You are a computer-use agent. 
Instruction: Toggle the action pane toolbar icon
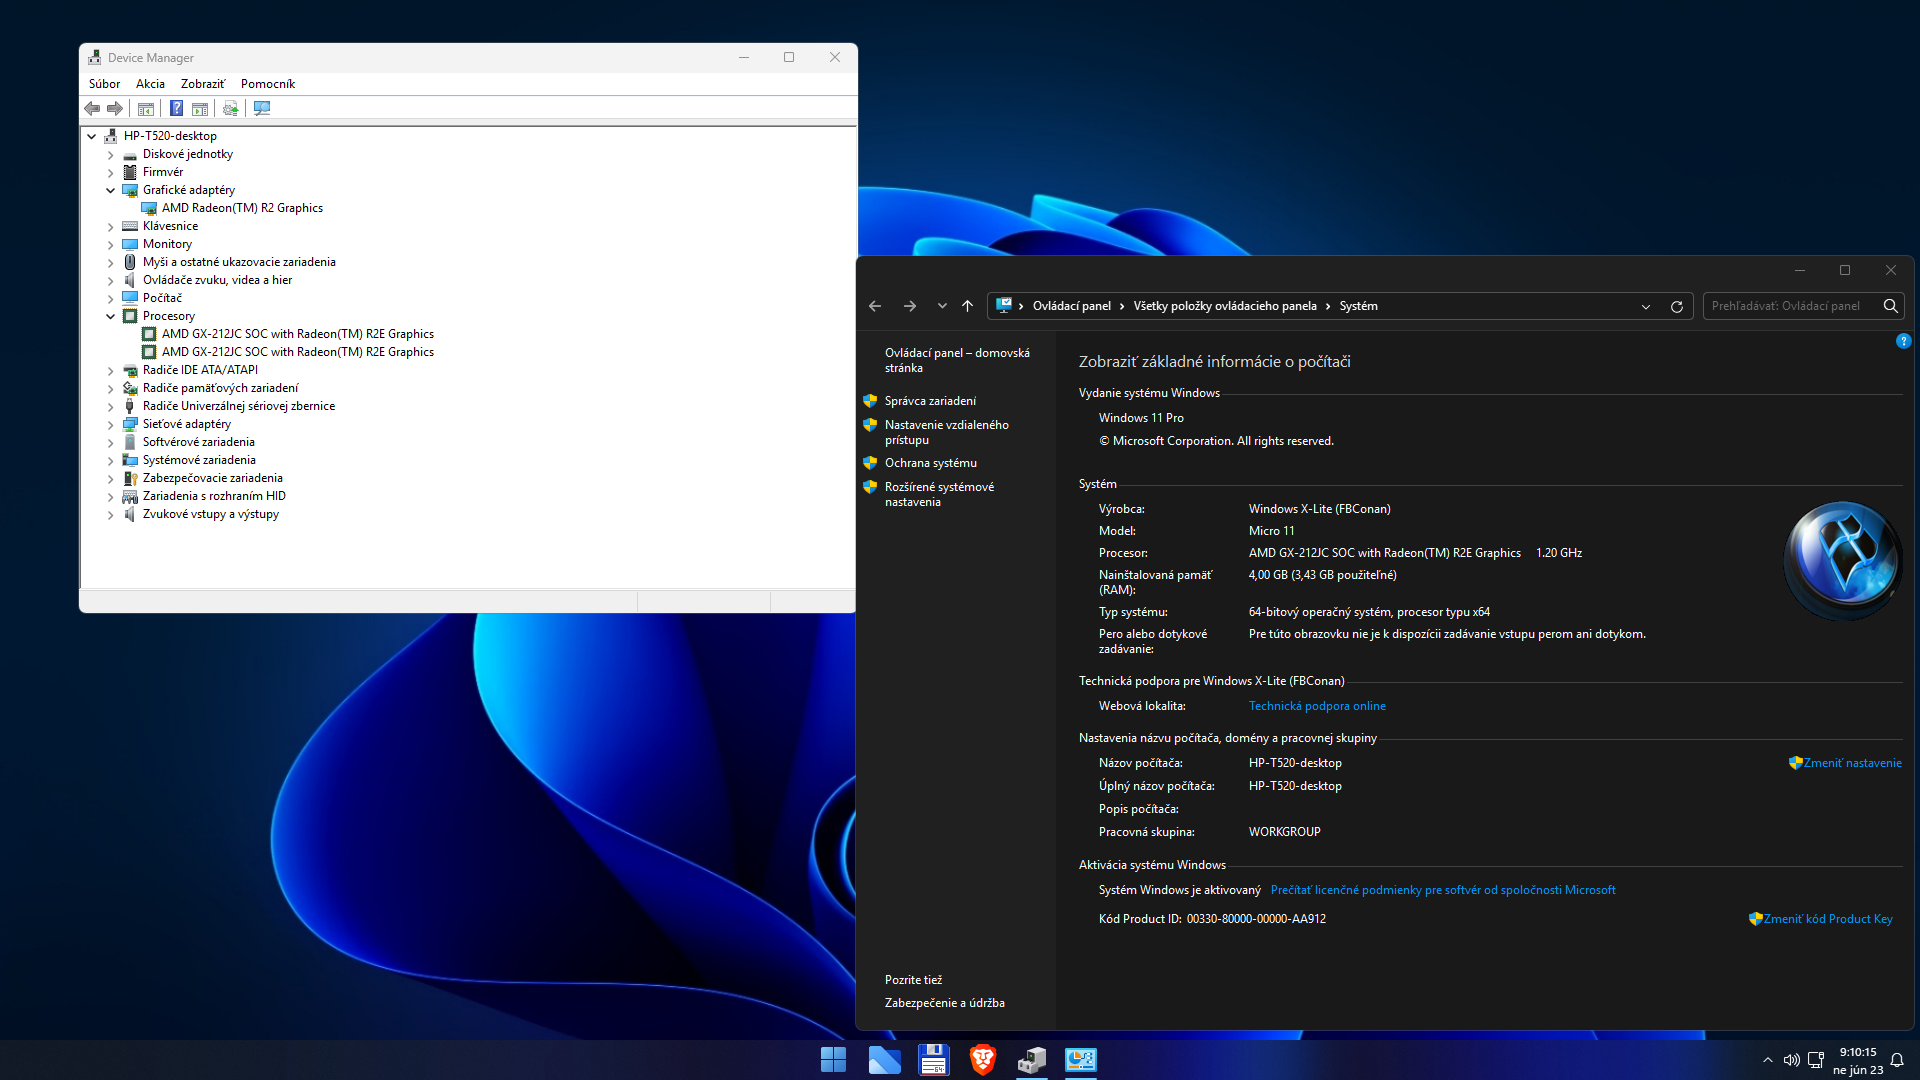200,108
